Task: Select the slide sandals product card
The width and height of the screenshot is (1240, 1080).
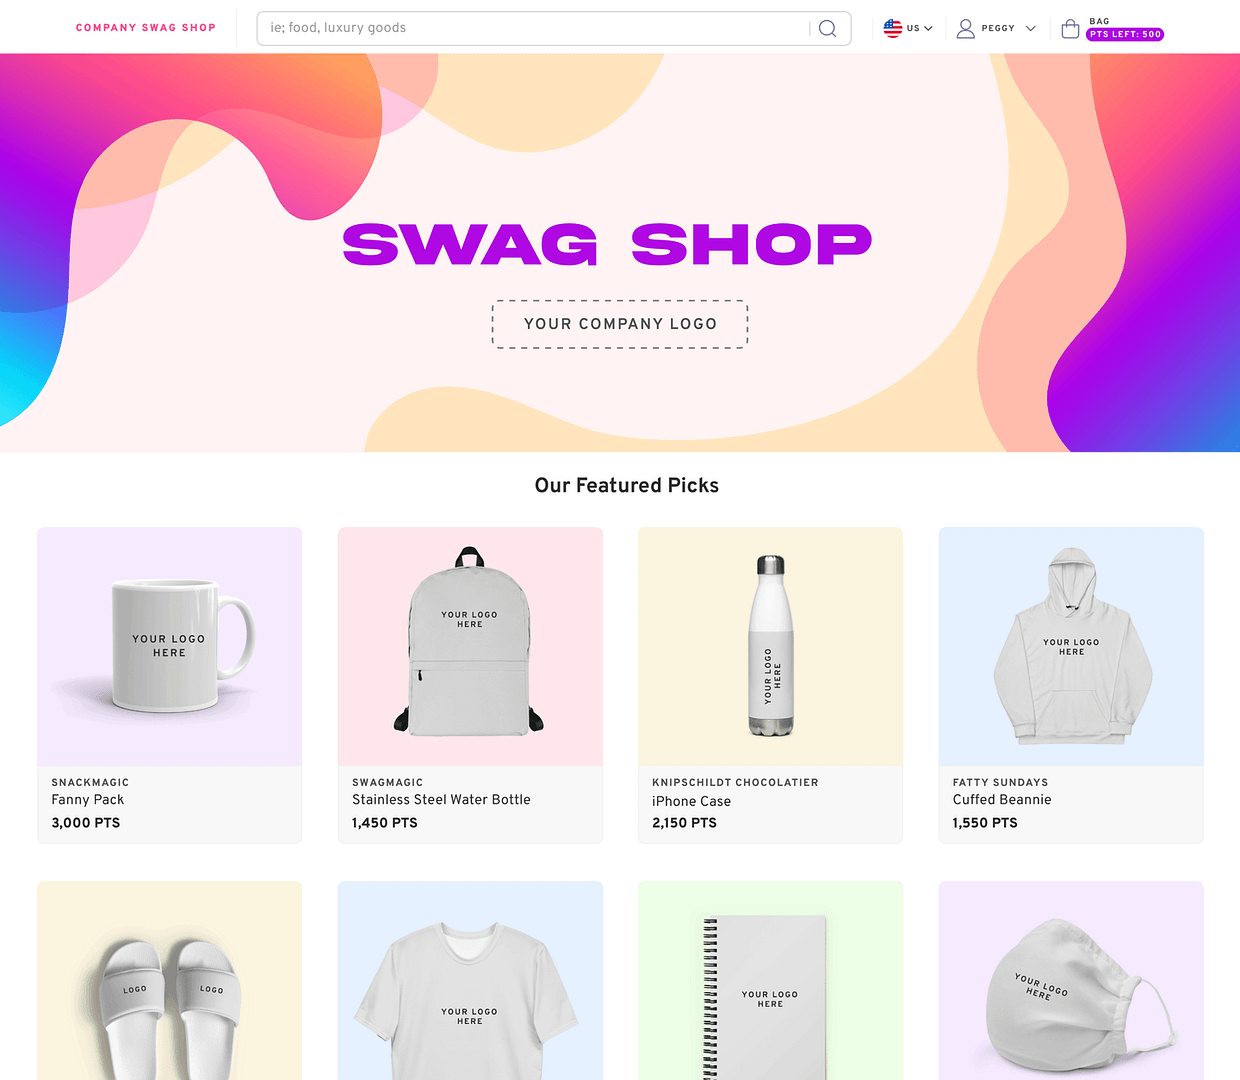Action: (170, 981)
